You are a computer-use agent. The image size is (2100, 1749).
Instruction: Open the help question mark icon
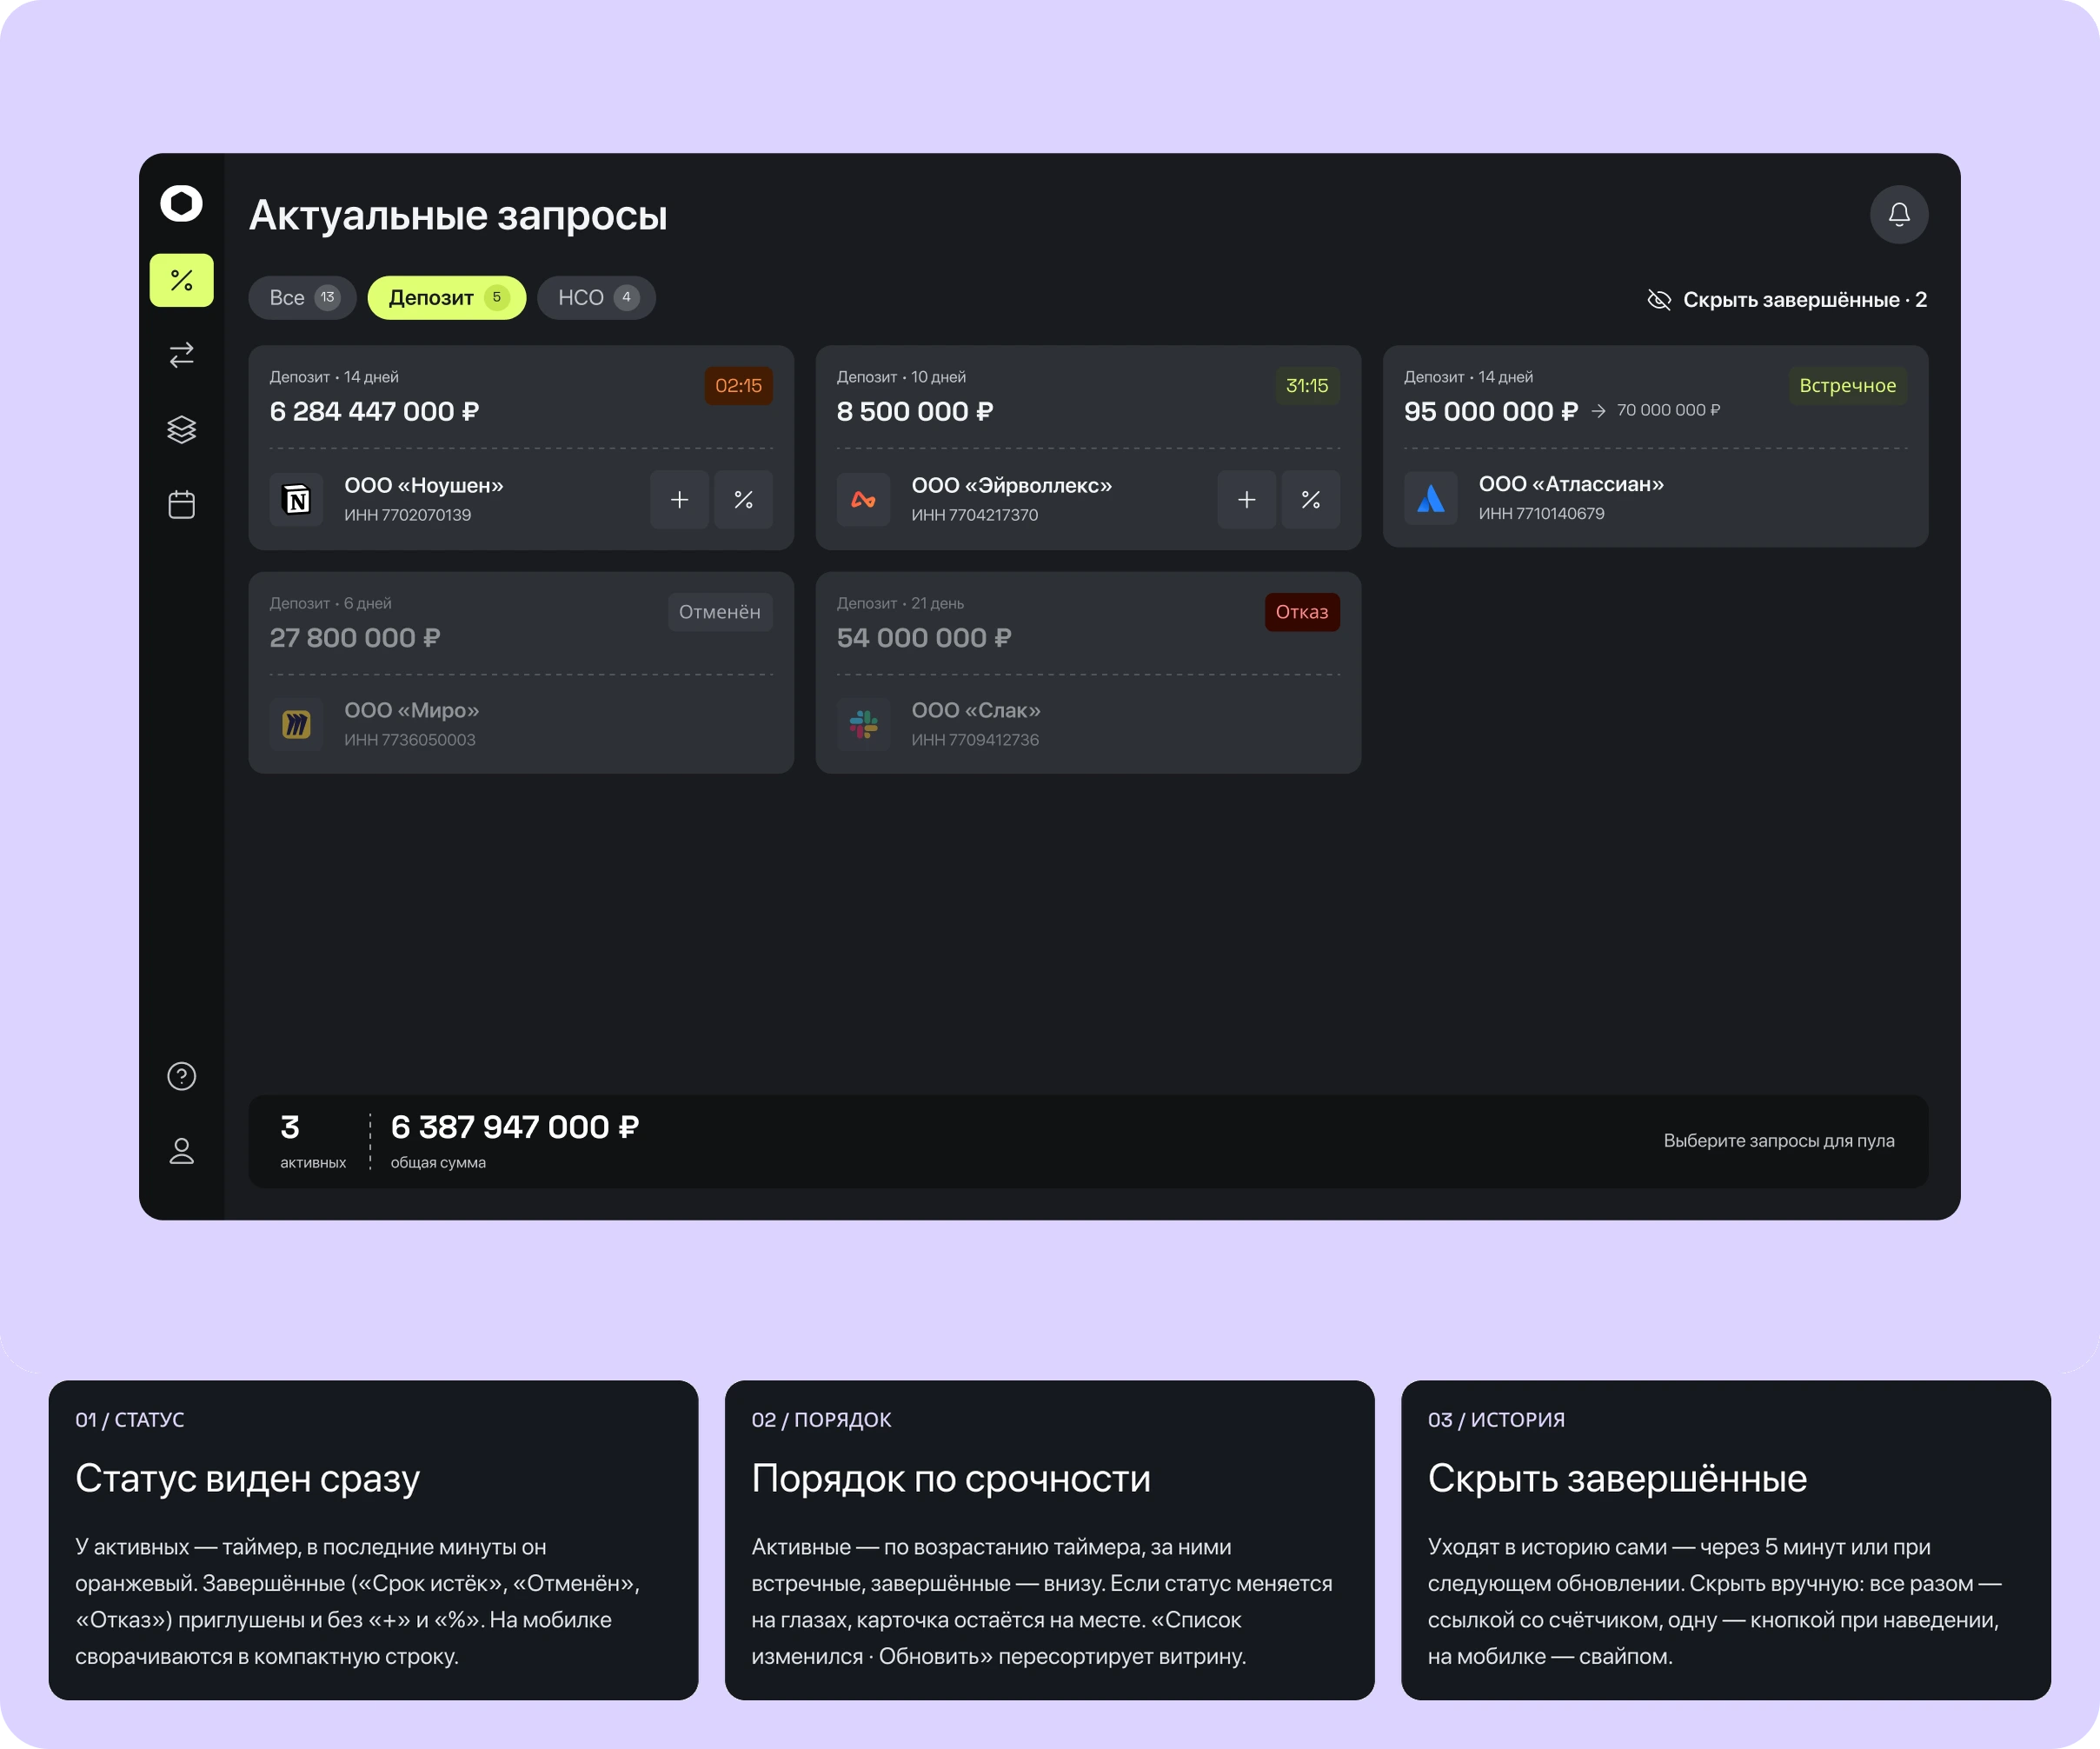coord(181,1076)
